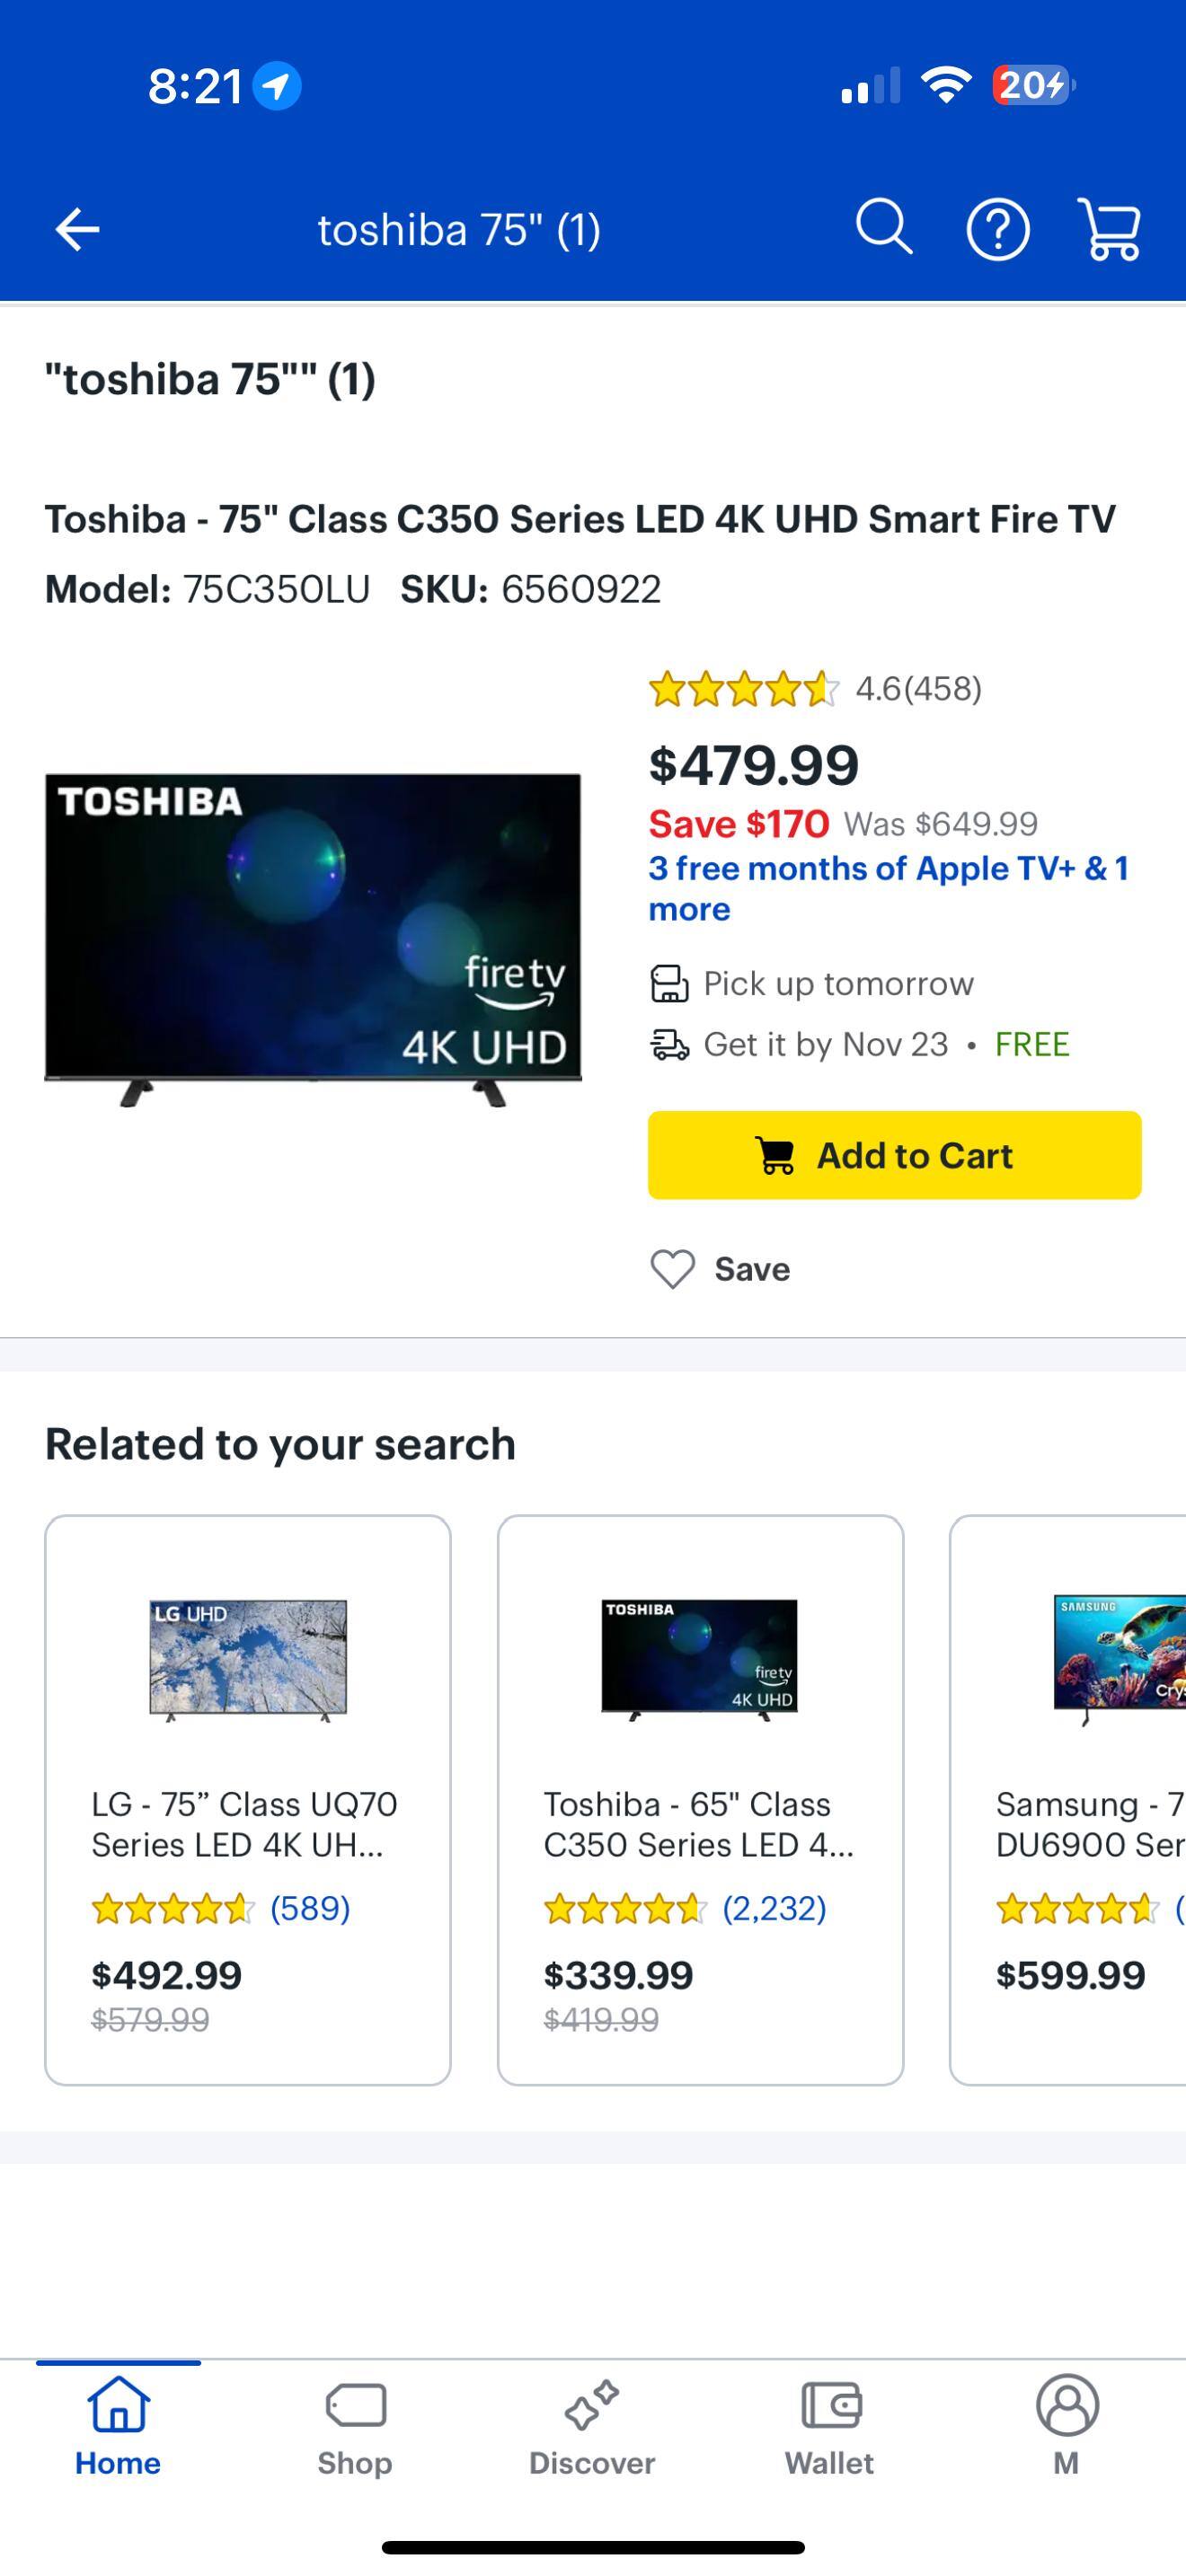The width and height of the screenshot is (1186, 2576).
Task: Open the Apple TV+ free months offer
Action: click(888, 888)
